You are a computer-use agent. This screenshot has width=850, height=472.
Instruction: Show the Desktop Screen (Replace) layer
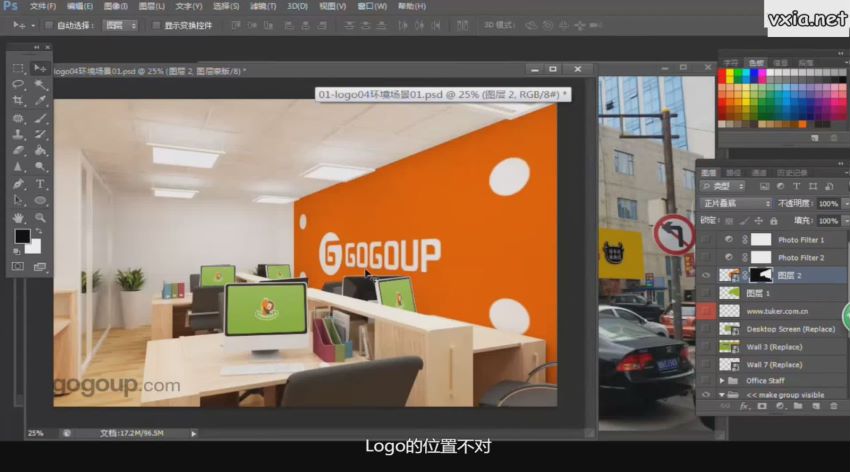click(706, 329)
